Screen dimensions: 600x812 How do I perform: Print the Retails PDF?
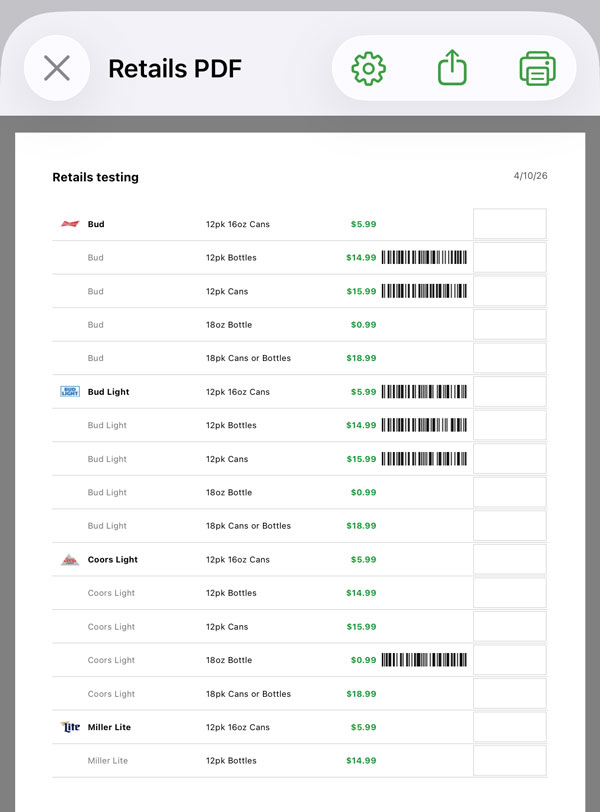click(537, 68)
